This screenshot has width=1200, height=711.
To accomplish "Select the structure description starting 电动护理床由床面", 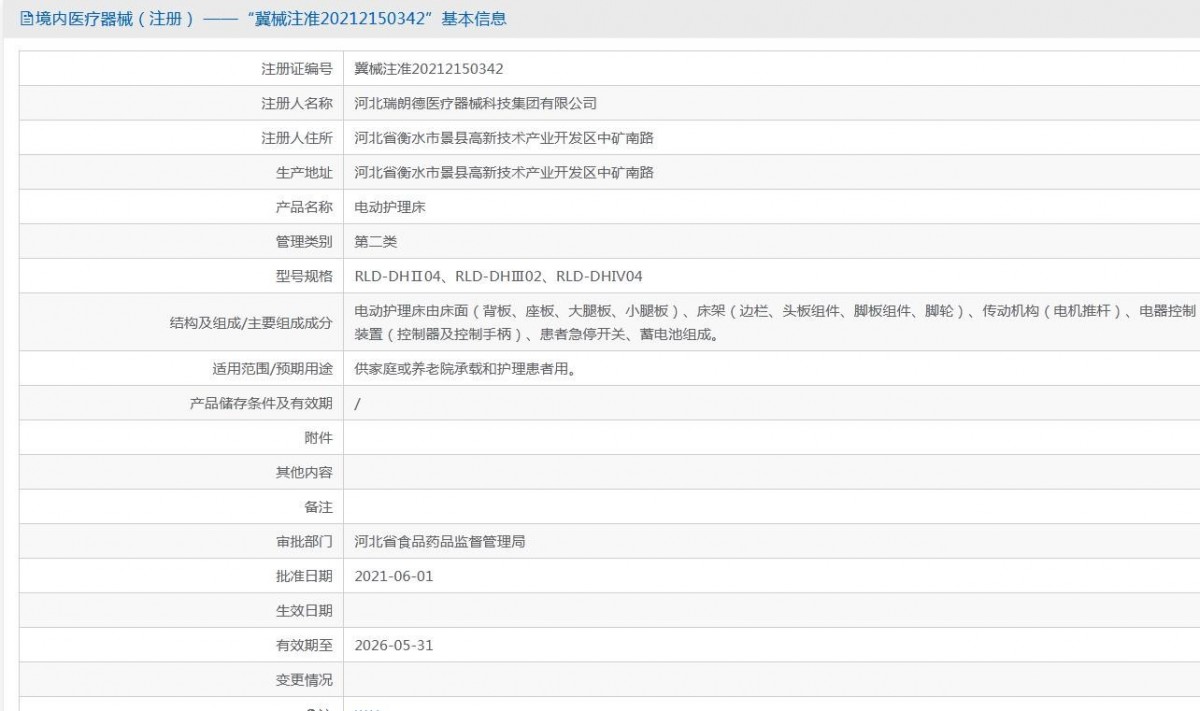I will tap(776, 322).
